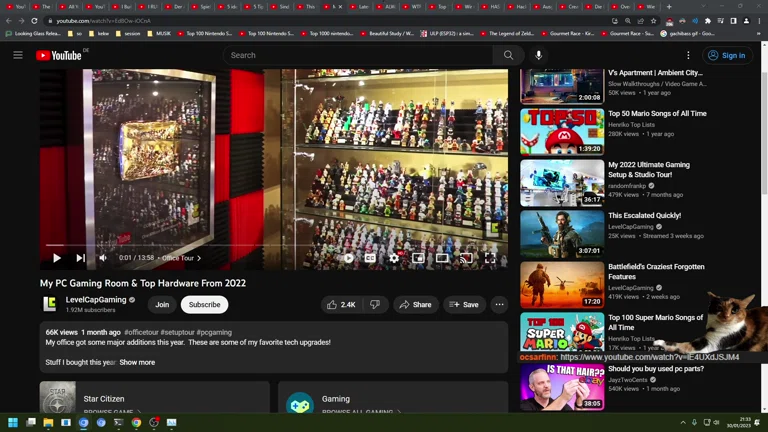
Task: Toggle the autoplay switch
Action: [347, 258]
